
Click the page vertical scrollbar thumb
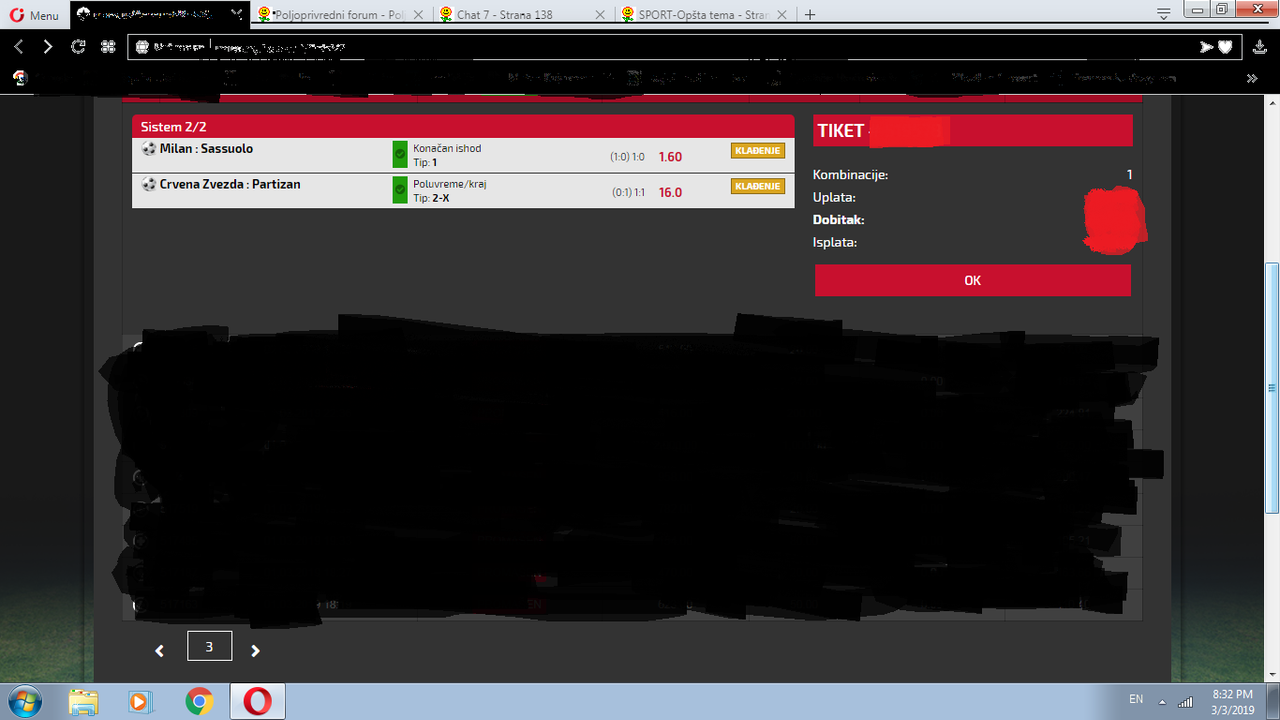[x=1272, y=387]
